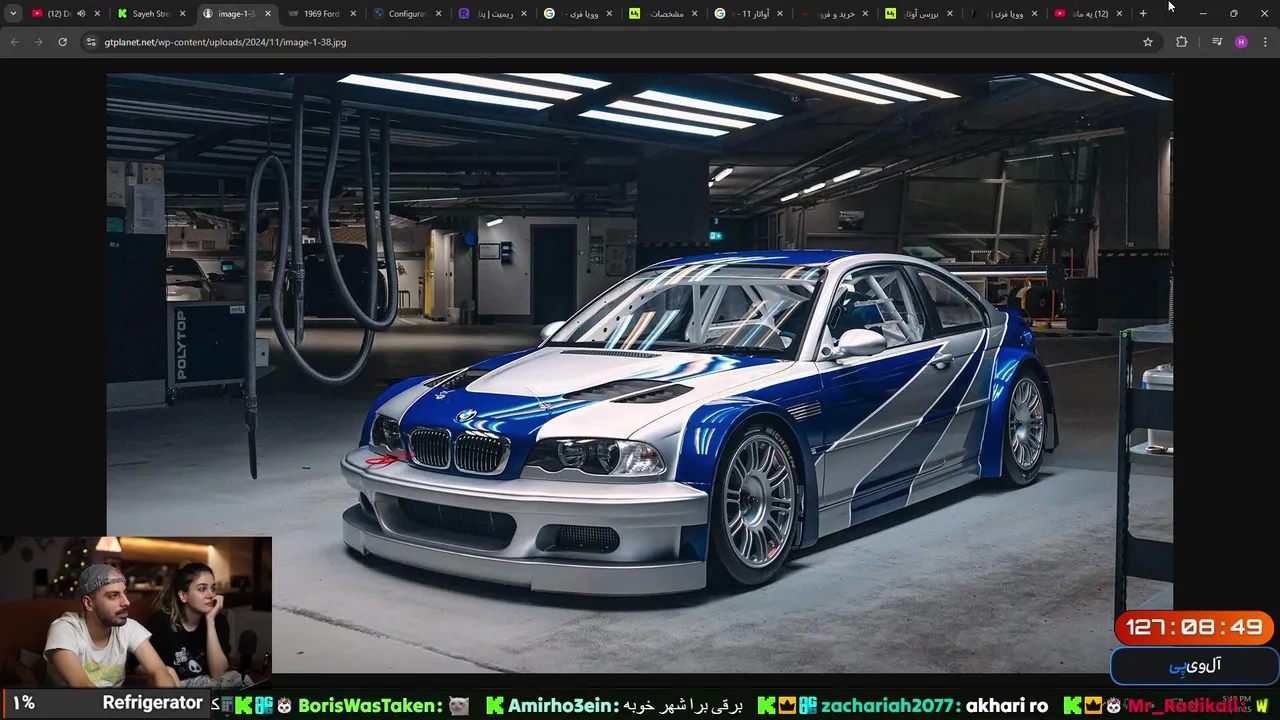Open the Chrome three-dot menu
The width and height of the screenshot is (1280, 720).
point(1265,42)
